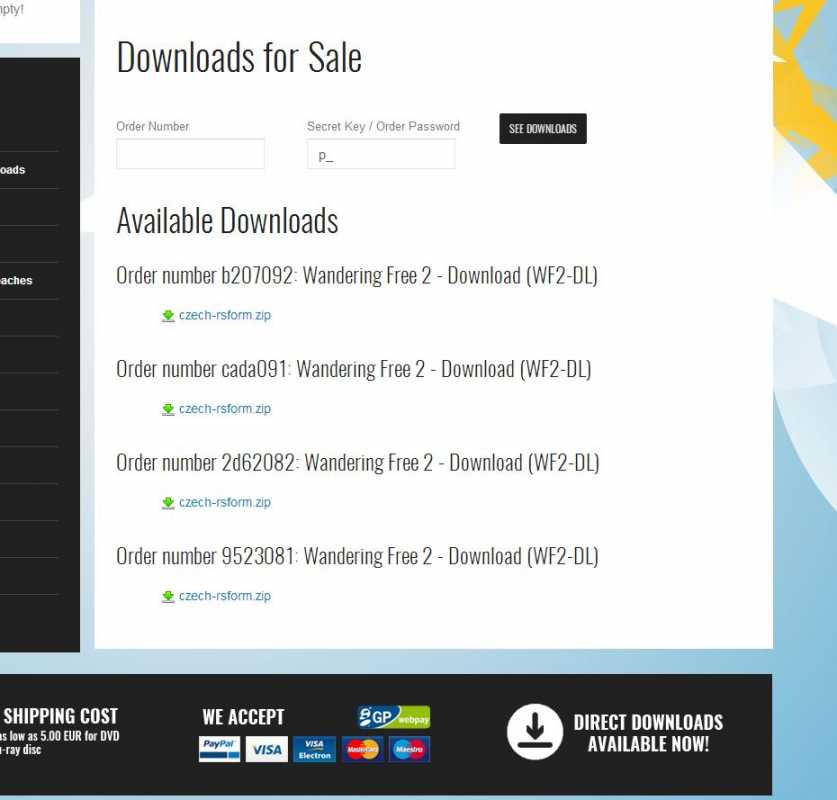Click the MasterCard logo in footer
This screenshot has width=837, height=800.
click(x=362, y=749)
